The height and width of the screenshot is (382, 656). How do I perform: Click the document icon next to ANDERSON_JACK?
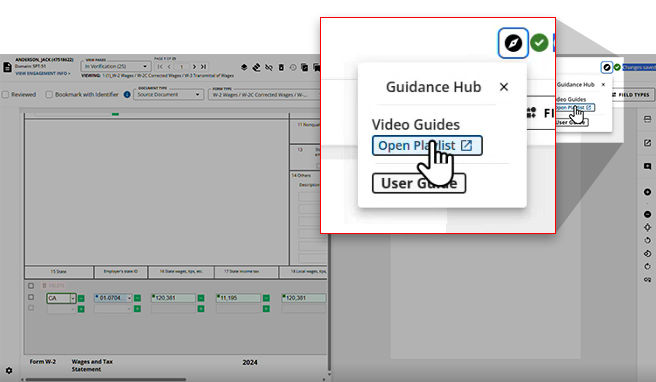click(8, 67)
